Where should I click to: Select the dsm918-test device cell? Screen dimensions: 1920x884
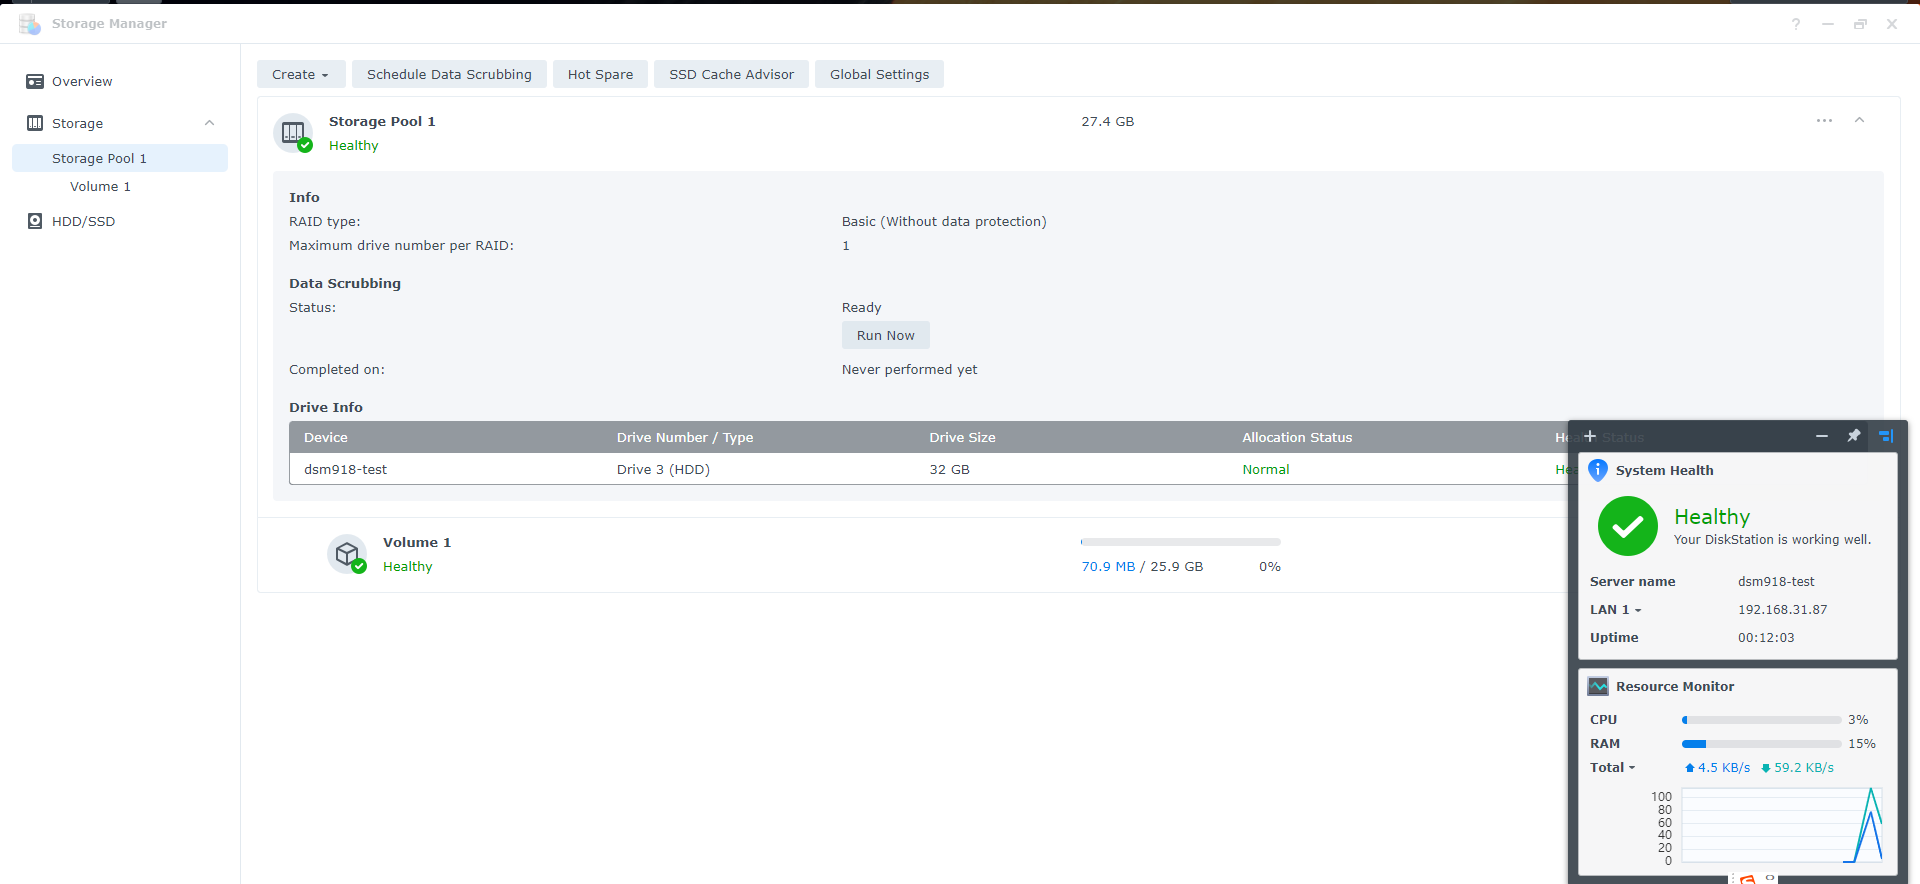(x=345, y=469)
